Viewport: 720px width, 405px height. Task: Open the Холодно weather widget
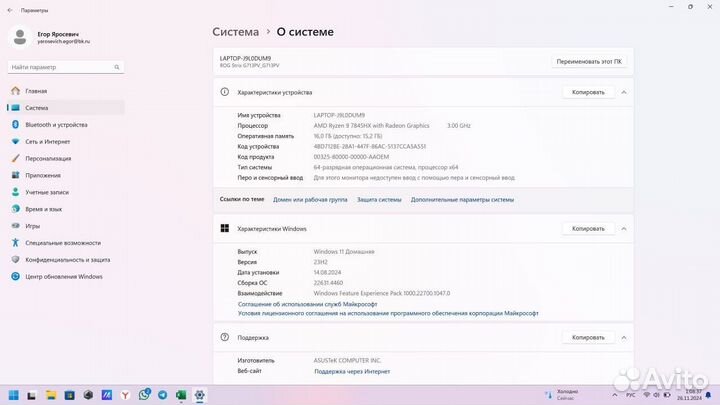[562, 395]
